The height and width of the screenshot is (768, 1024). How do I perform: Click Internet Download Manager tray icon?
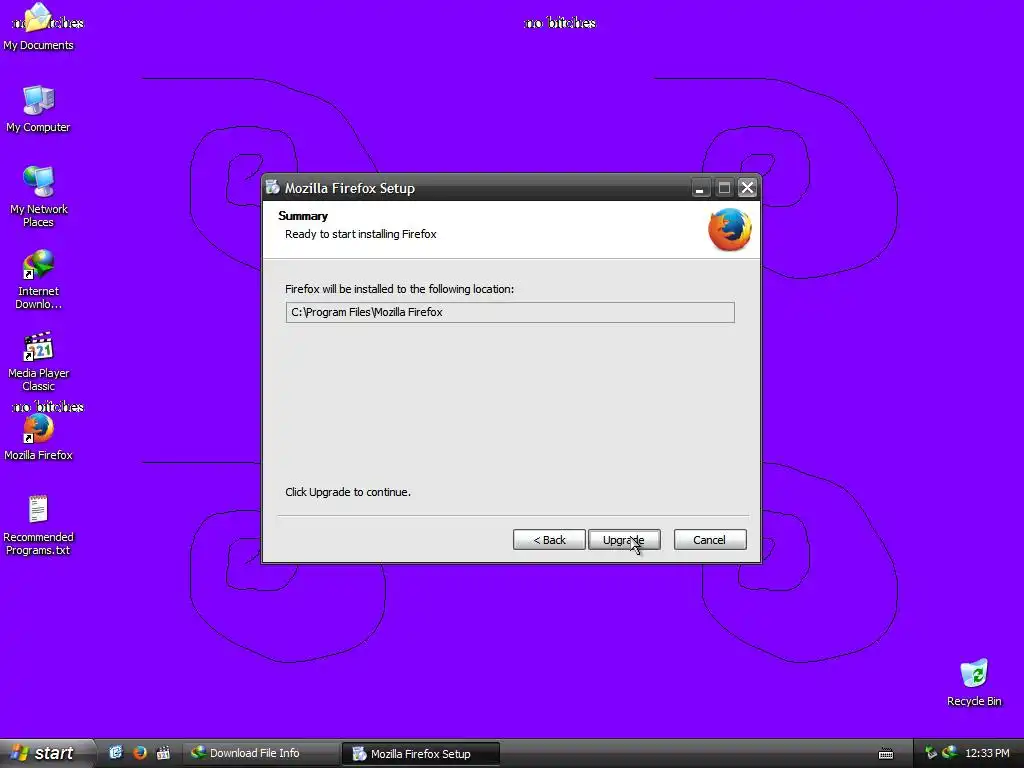[950, 753]
